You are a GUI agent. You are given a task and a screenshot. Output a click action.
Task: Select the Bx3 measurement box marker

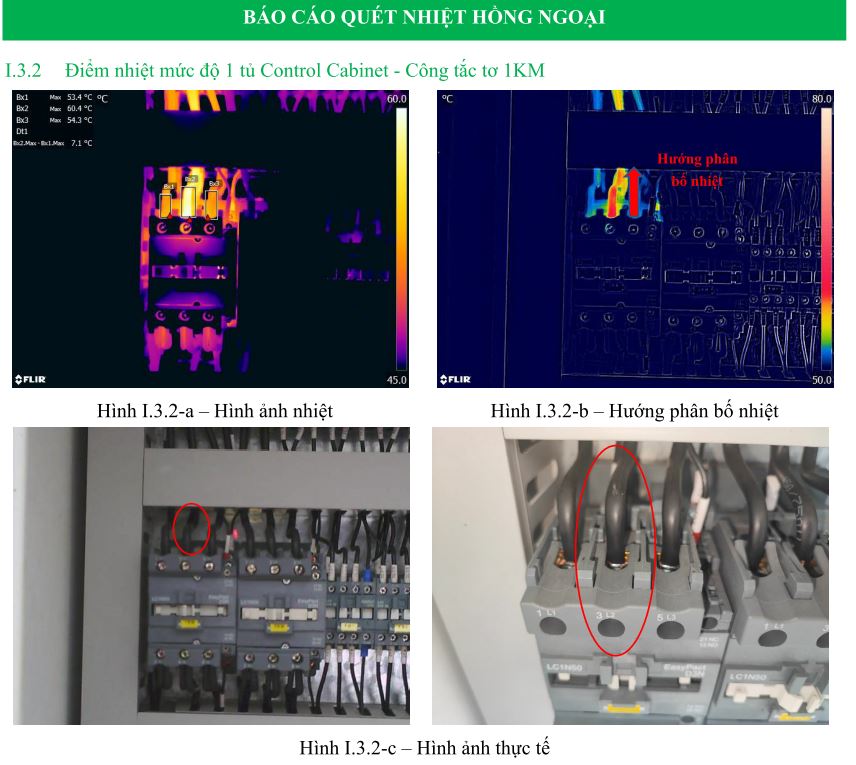pos(213,200)
